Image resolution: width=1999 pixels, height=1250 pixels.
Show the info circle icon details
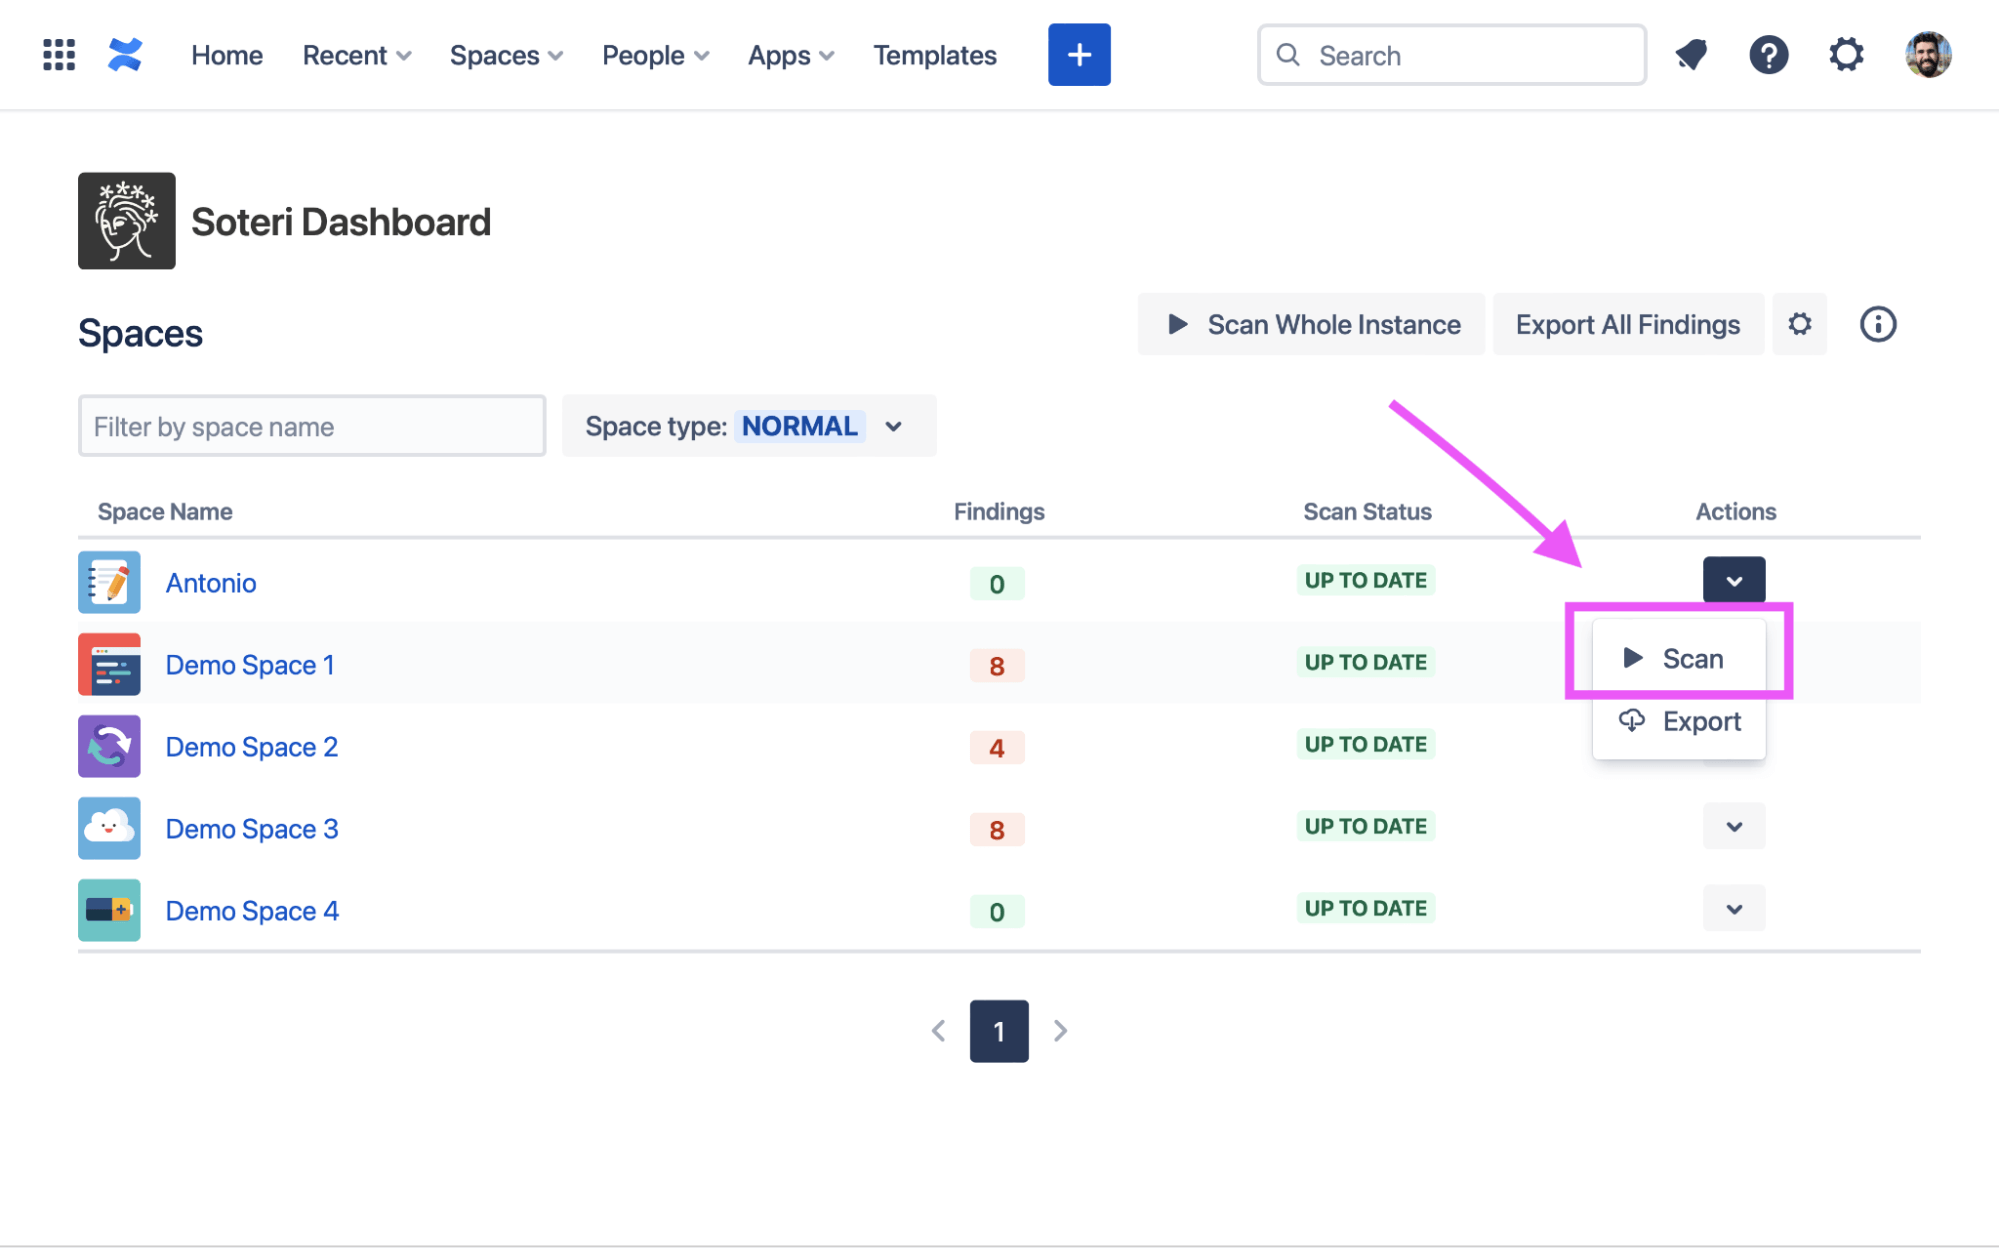click(1877, 324)
